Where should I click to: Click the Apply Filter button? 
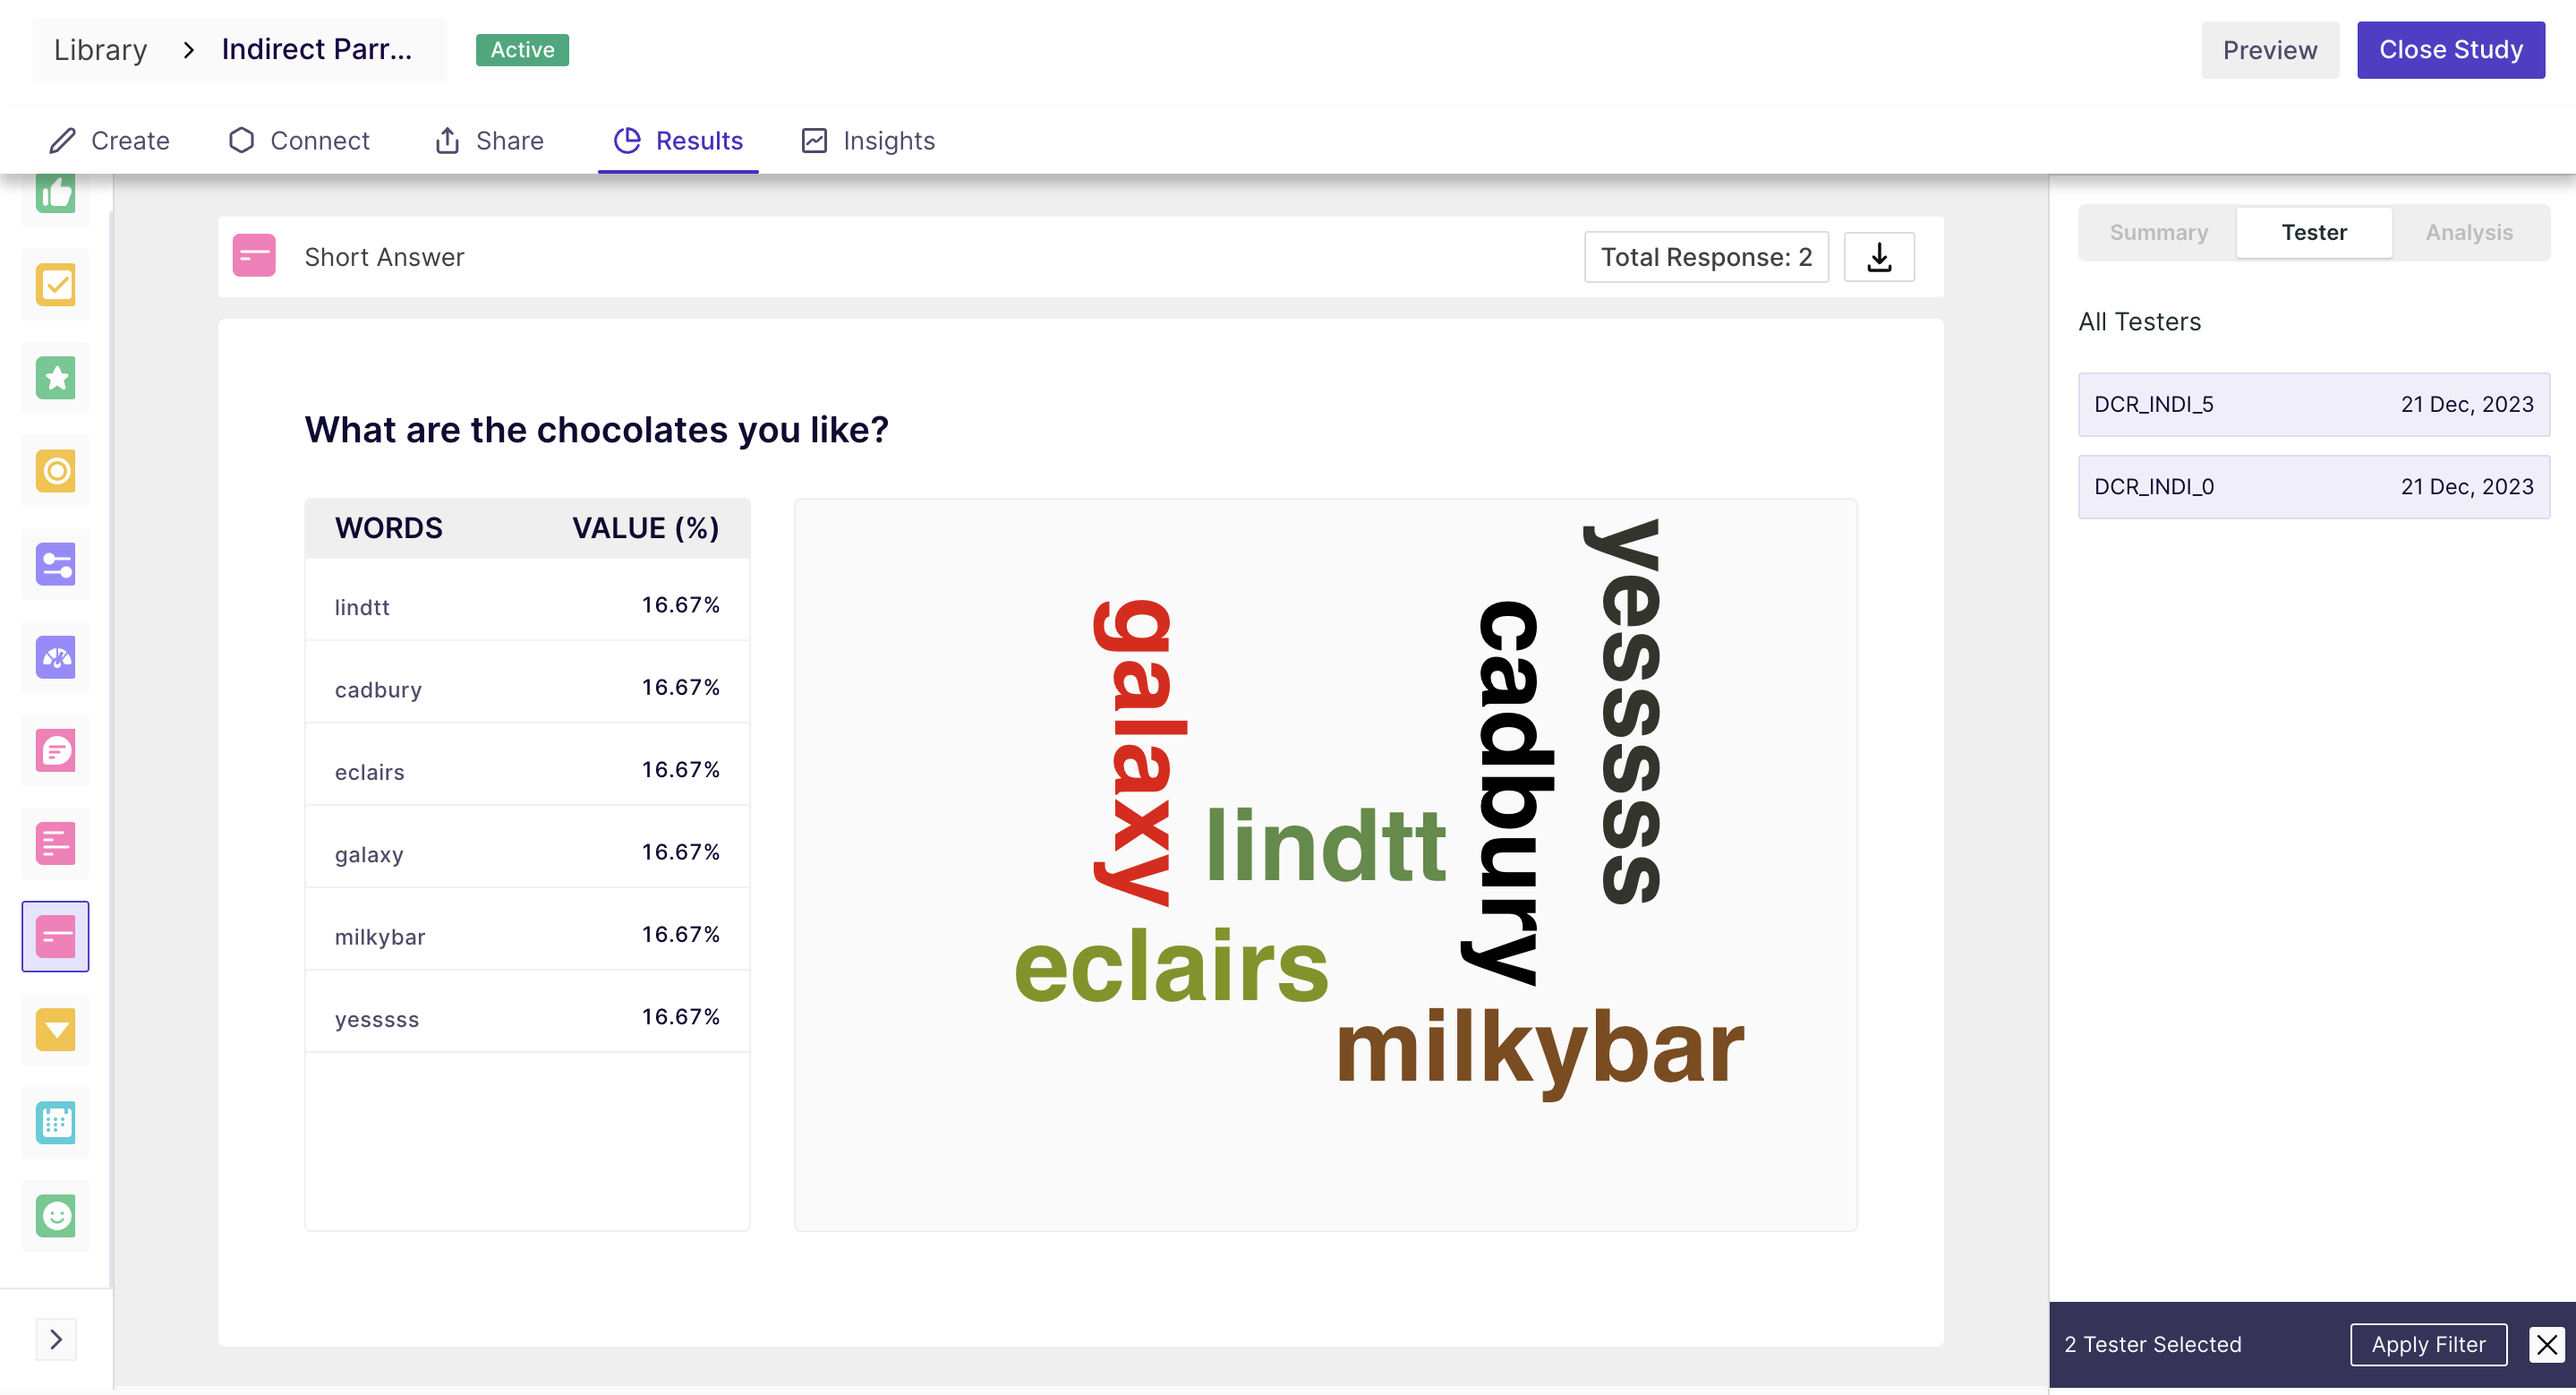2427,1344
